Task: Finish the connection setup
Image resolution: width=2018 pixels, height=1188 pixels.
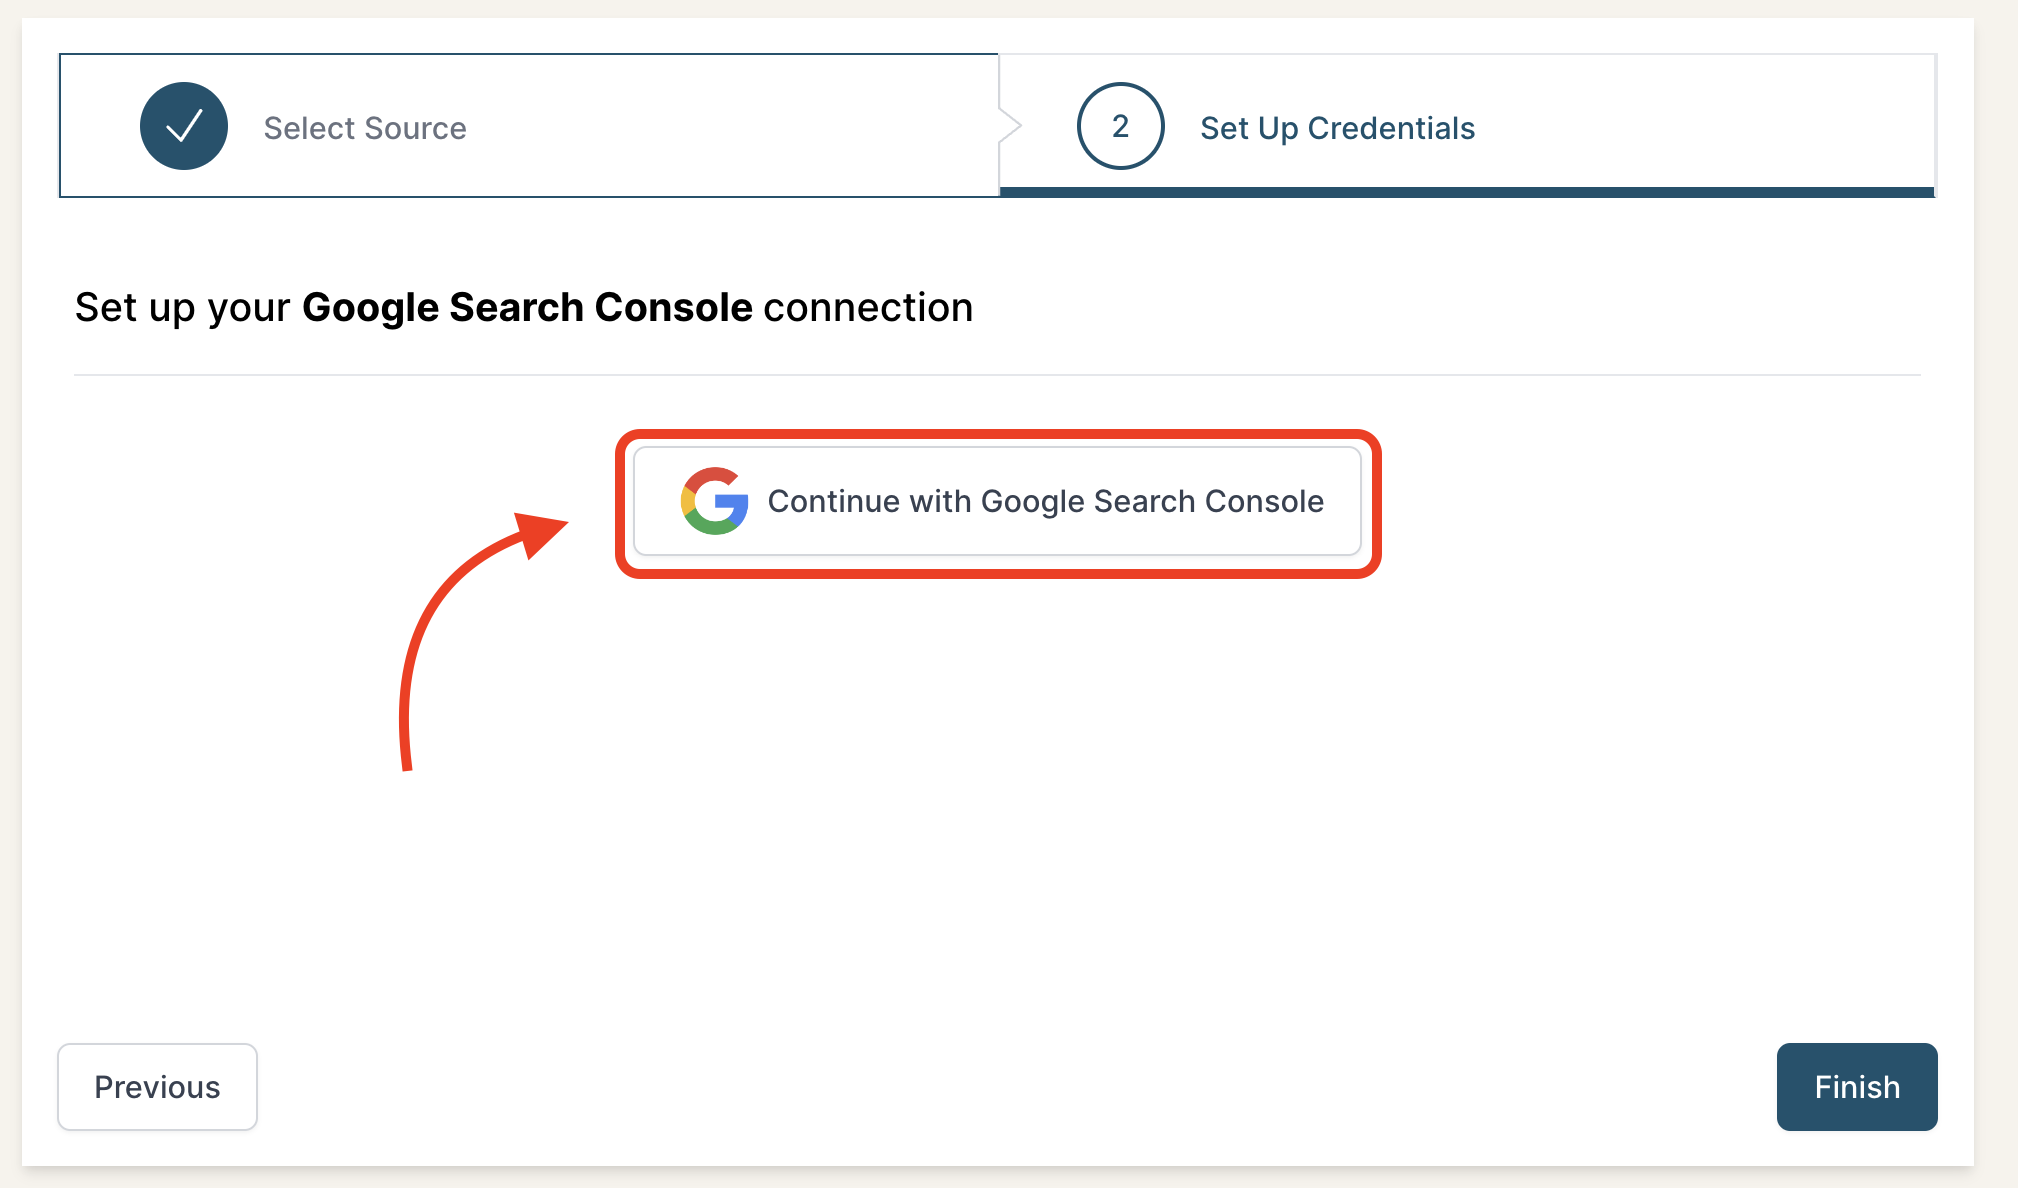Action: [x=1857, y=1087]
